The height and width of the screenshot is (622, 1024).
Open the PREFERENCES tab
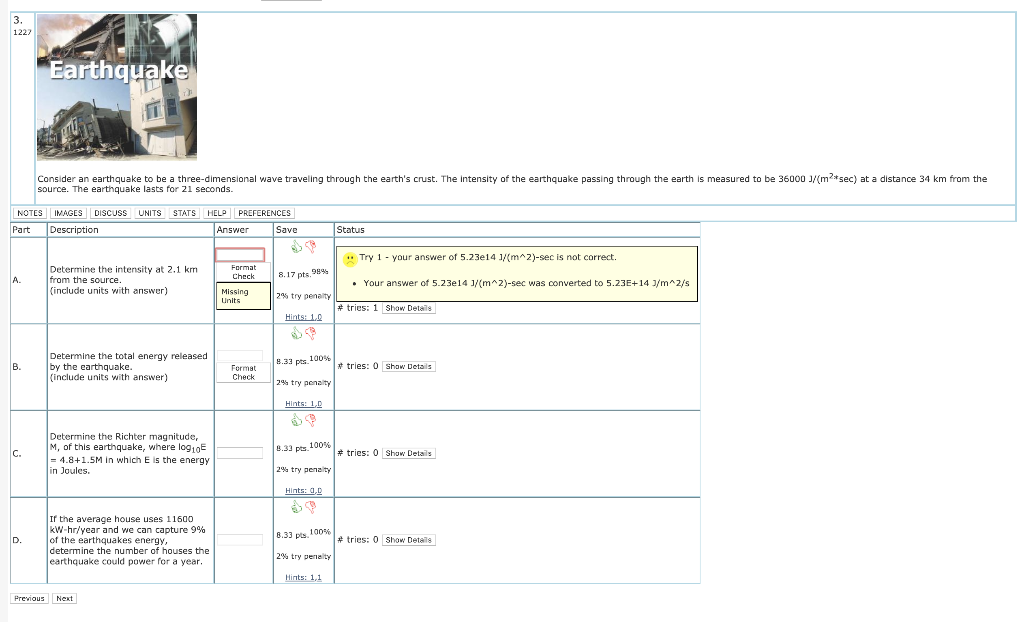click(x=264, y=213)
